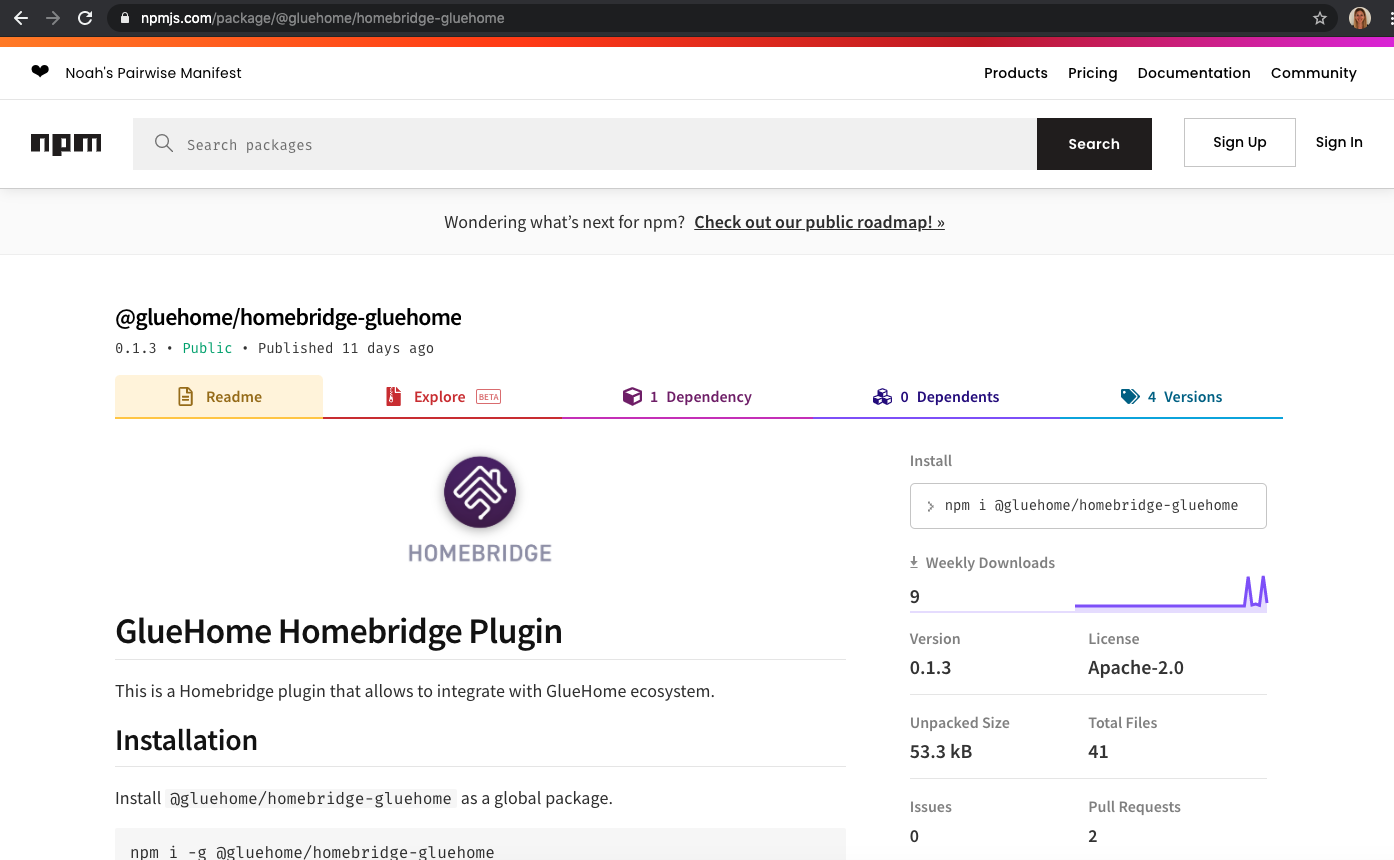1394x860 pixels.
Task: Select the 0 Dependents tab
Action: click(936, 397)
